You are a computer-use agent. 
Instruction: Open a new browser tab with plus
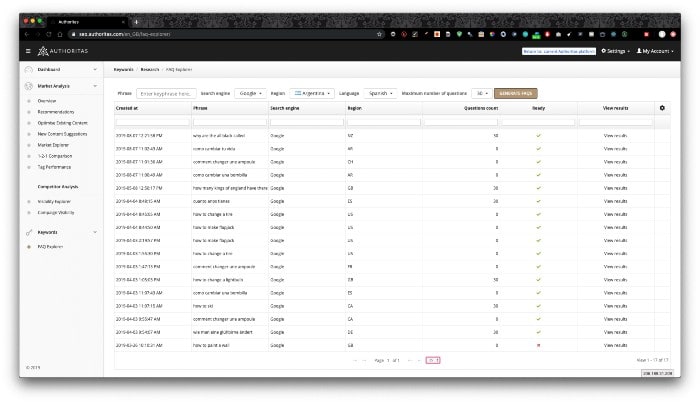[137, 21]
